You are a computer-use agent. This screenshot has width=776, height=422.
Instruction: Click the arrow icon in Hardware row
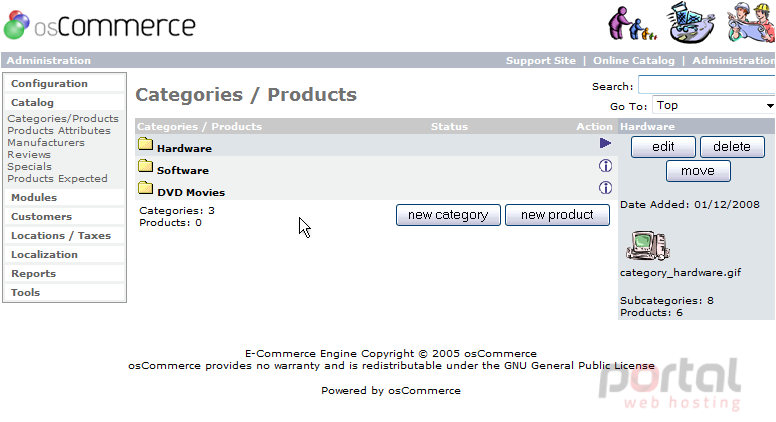(605, 143)
